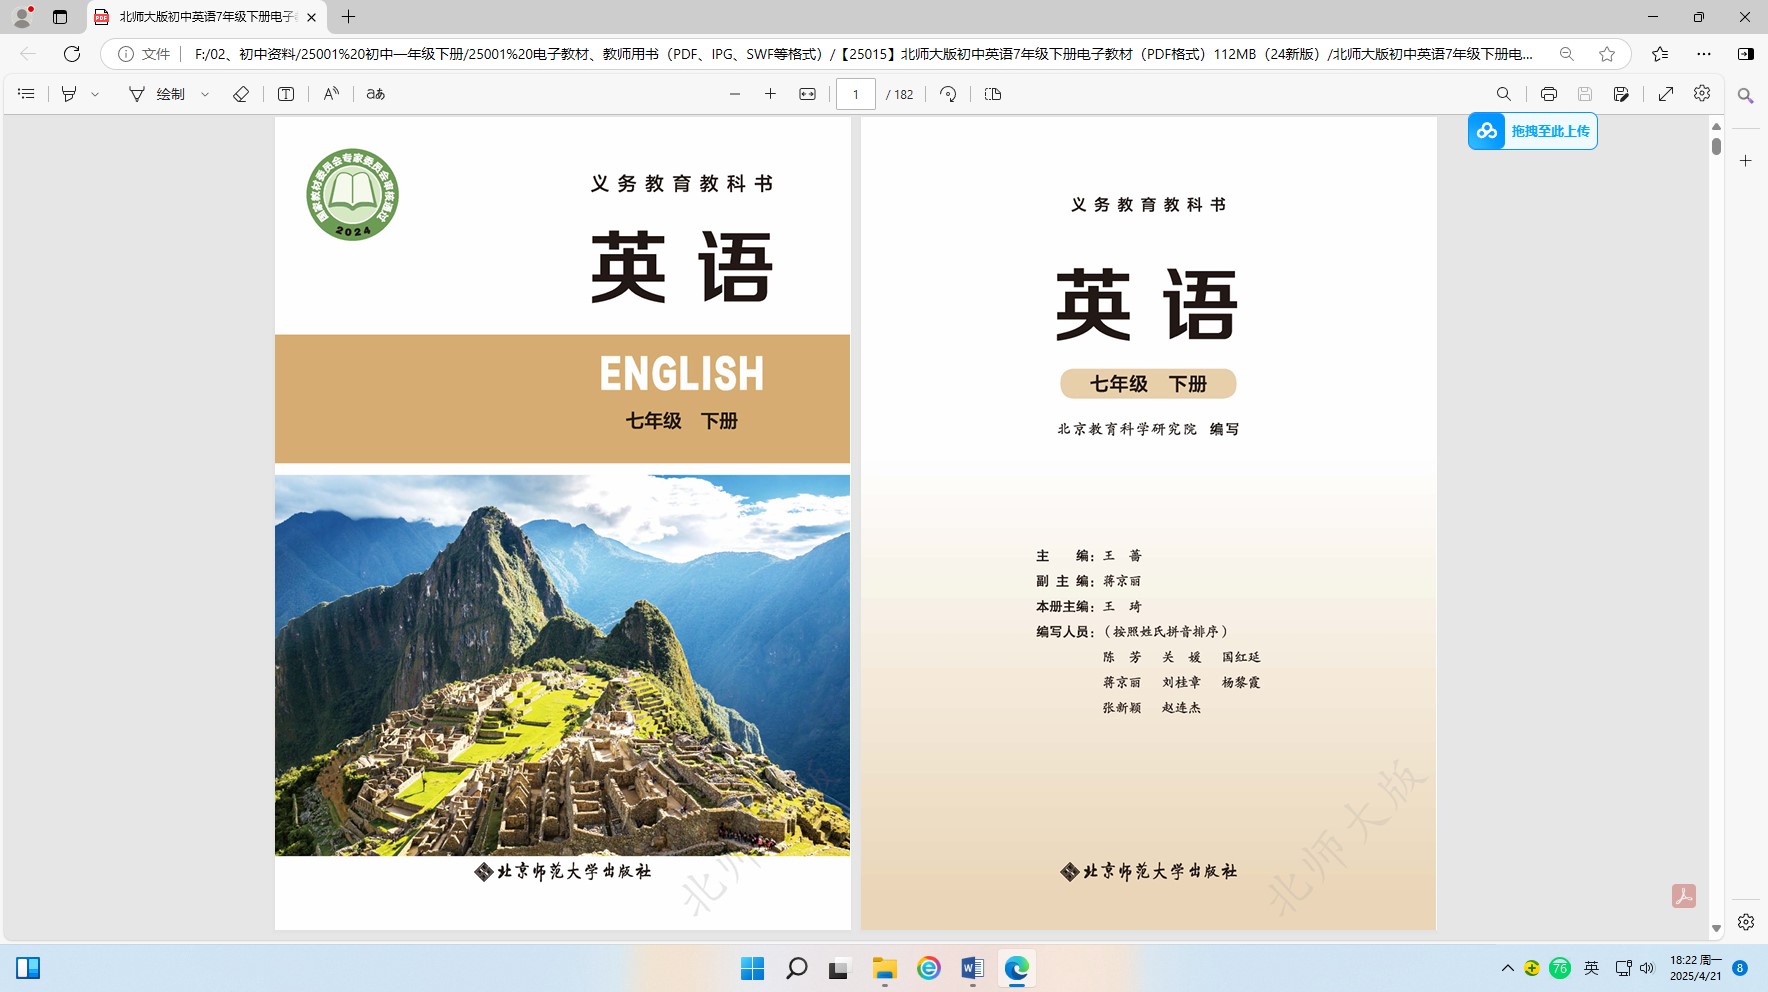Toggle the two-page view layout
1768x992 pixels.
coord(993,94)
